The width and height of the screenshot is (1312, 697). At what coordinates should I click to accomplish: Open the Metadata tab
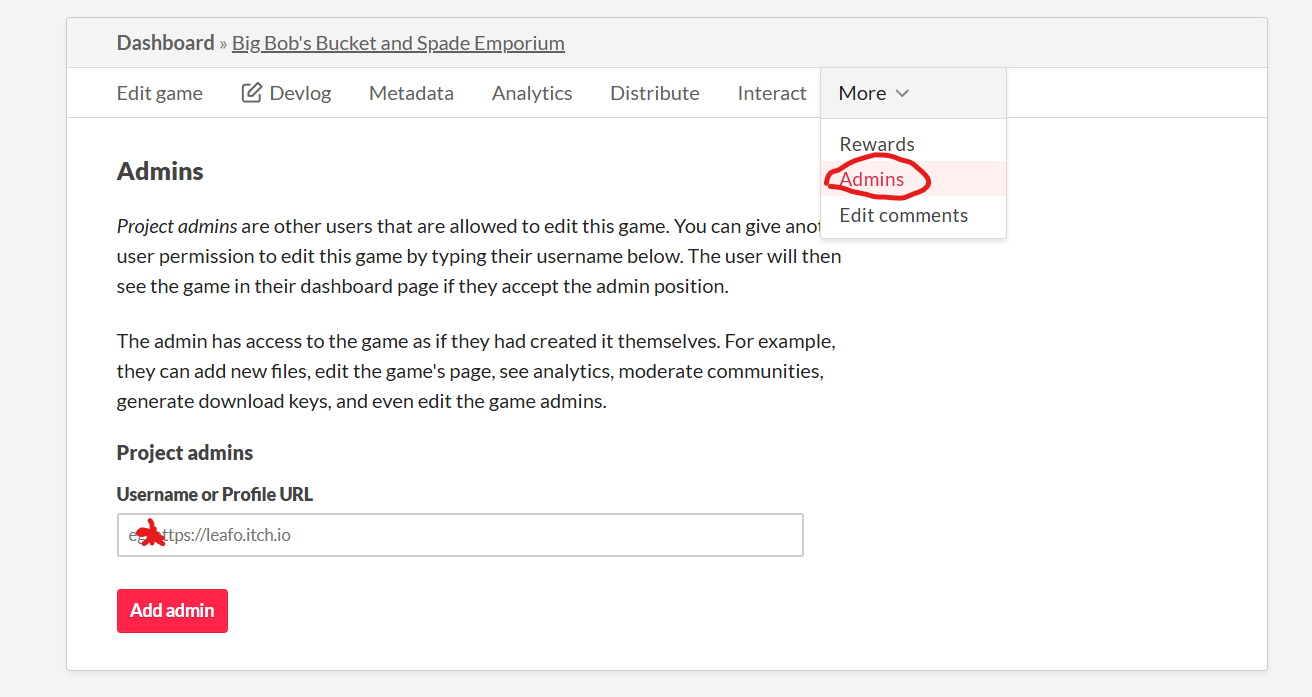411,93
